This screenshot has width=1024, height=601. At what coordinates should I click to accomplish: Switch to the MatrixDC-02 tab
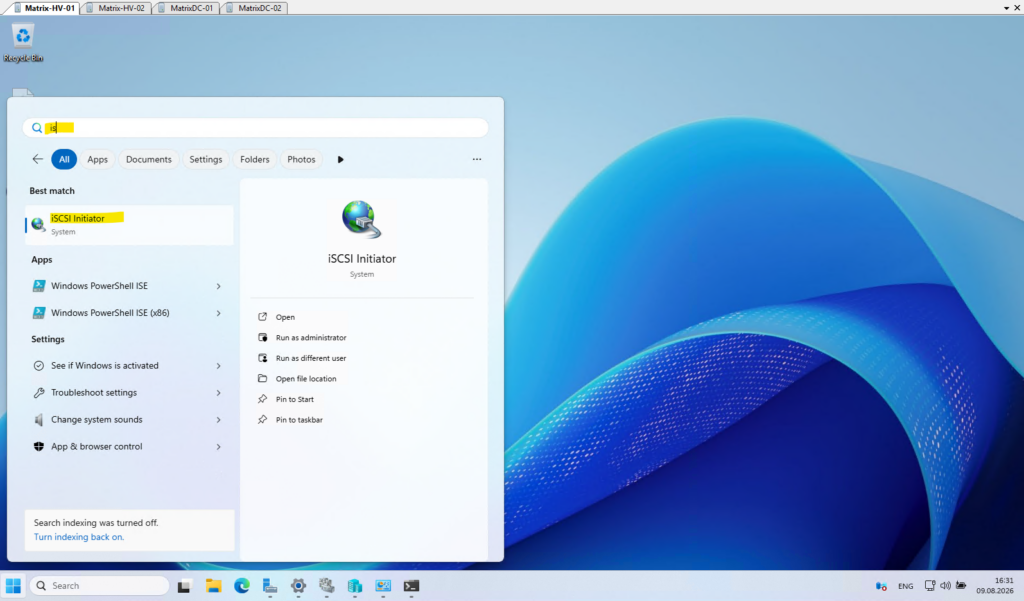tap(255, 8)
